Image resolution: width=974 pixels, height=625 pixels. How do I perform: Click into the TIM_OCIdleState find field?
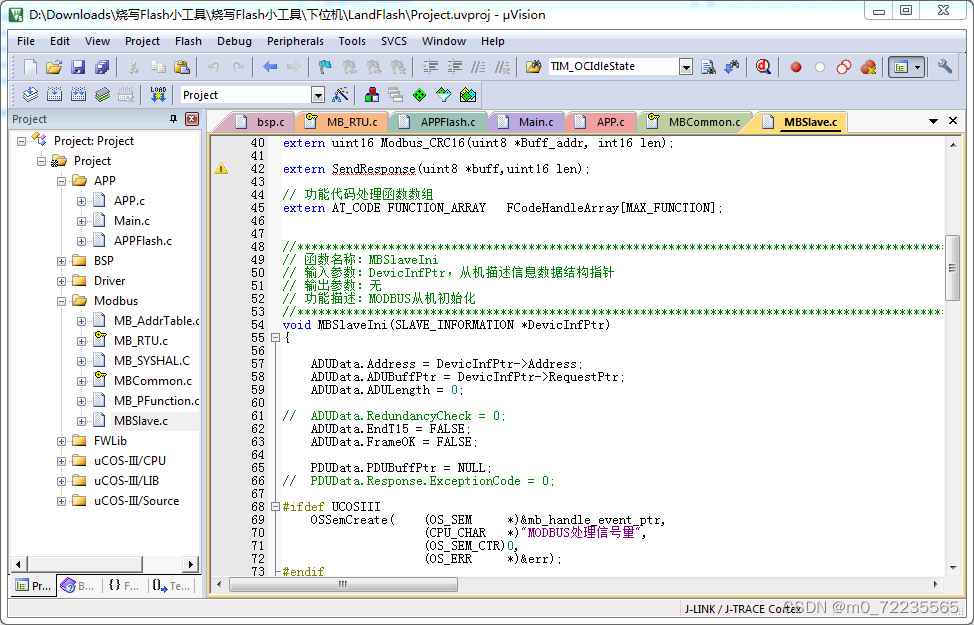tap(612, 66)
